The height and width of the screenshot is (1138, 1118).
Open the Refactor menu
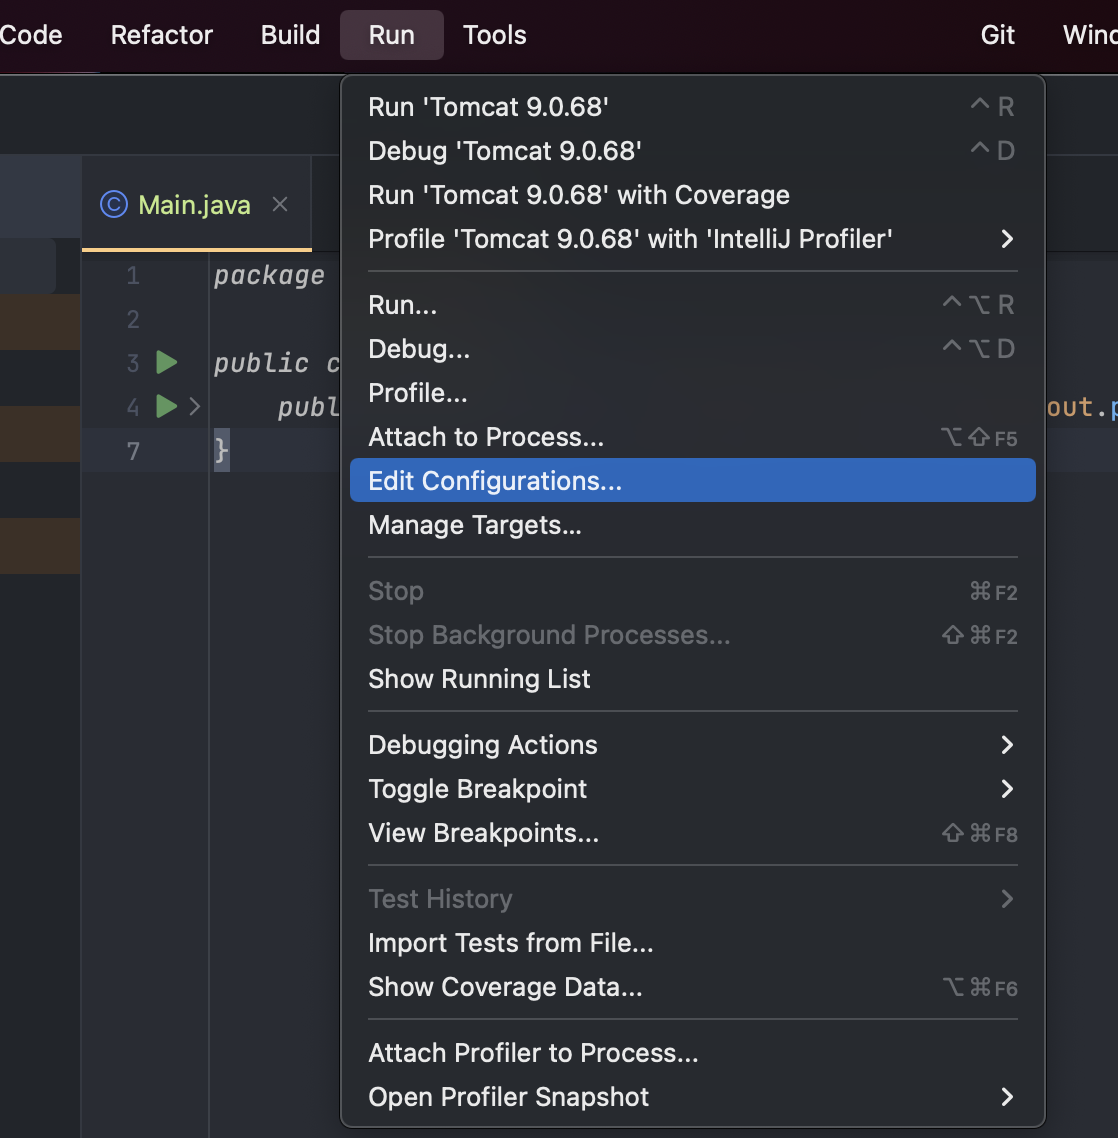[x=161, y=35]
